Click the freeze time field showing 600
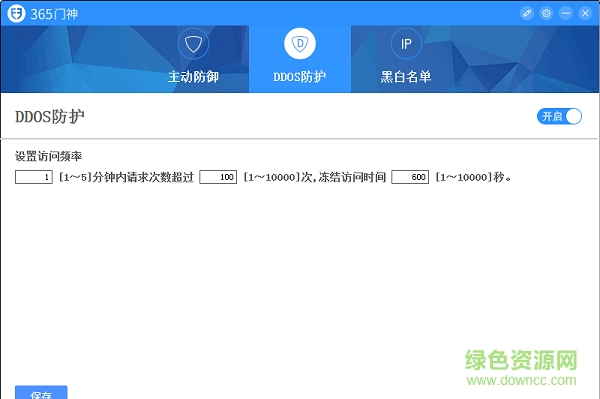This screenshot has height=399, width=600. coord(410,177)
